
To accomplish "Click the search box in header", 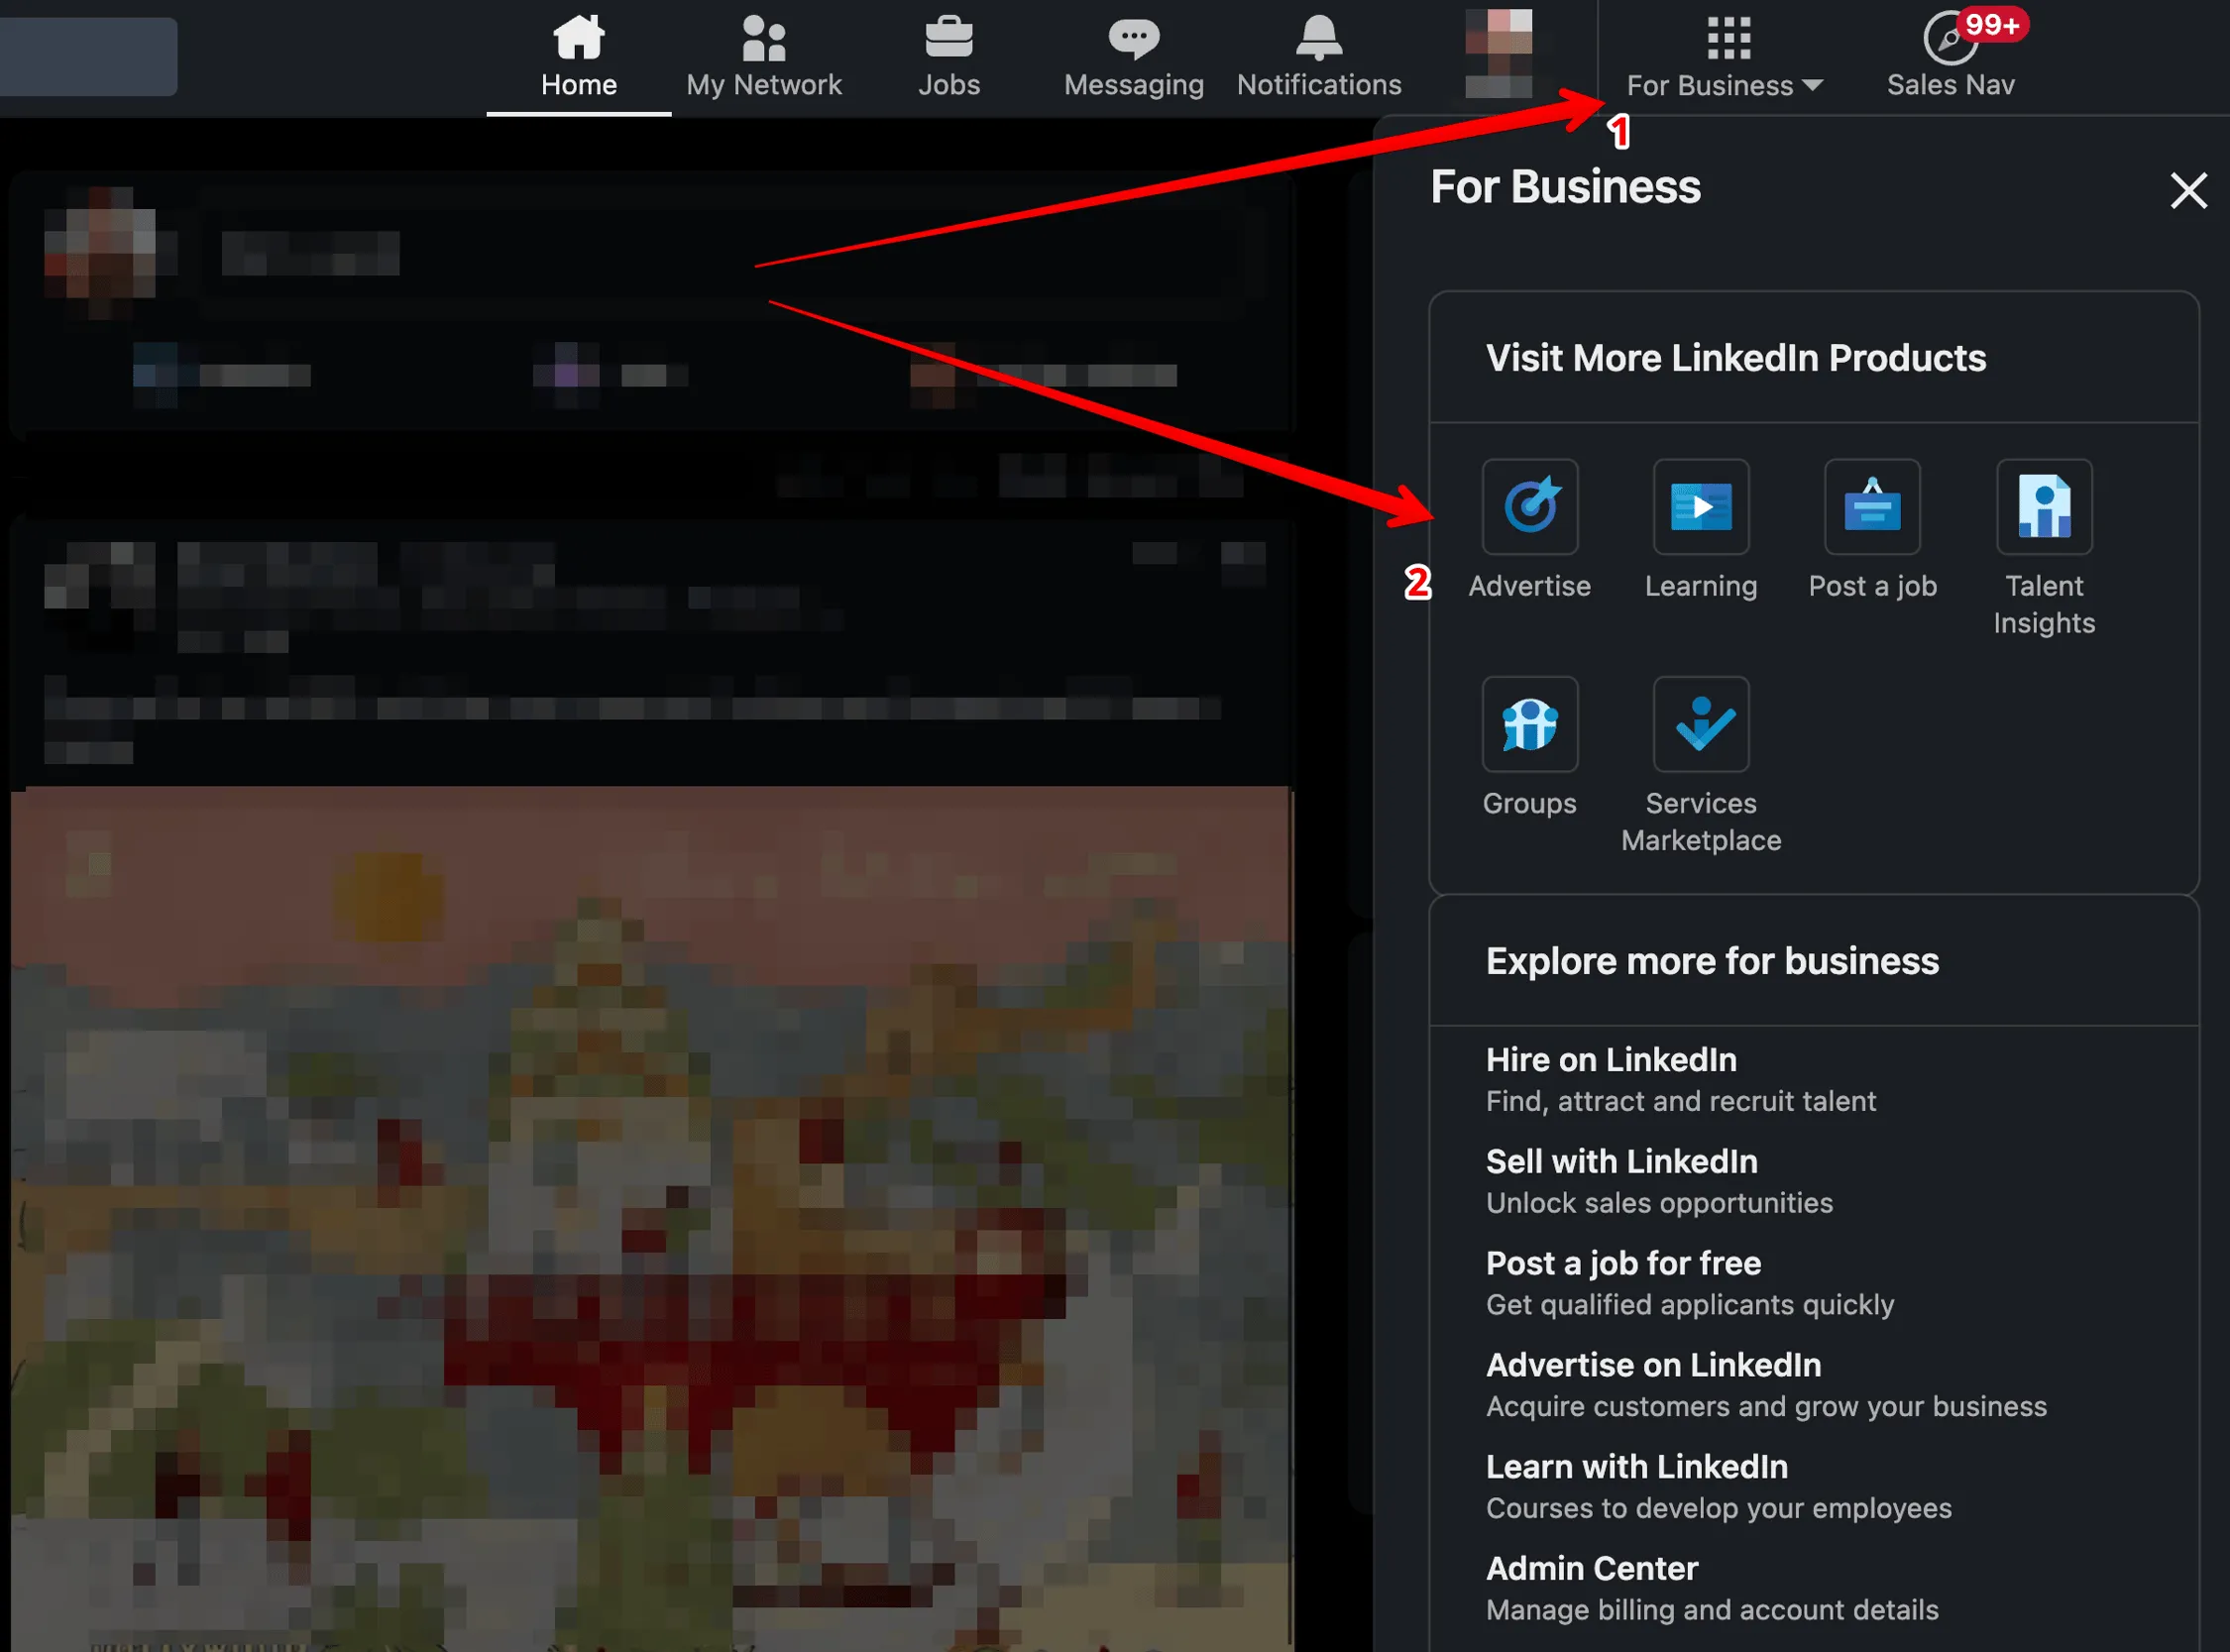I will pos(88,56).
